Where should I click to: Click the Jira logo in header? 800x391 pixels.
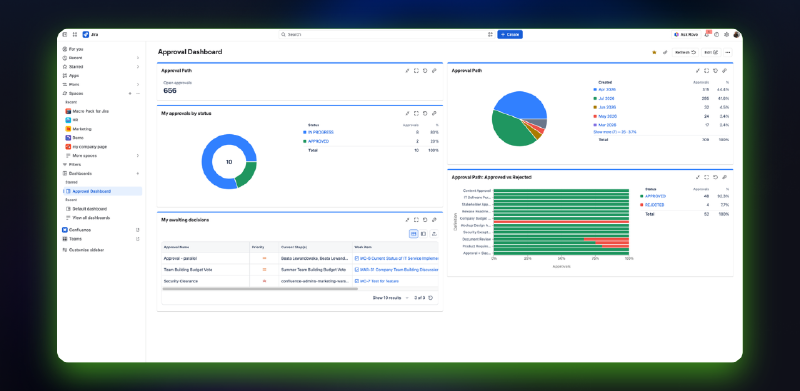86,35
